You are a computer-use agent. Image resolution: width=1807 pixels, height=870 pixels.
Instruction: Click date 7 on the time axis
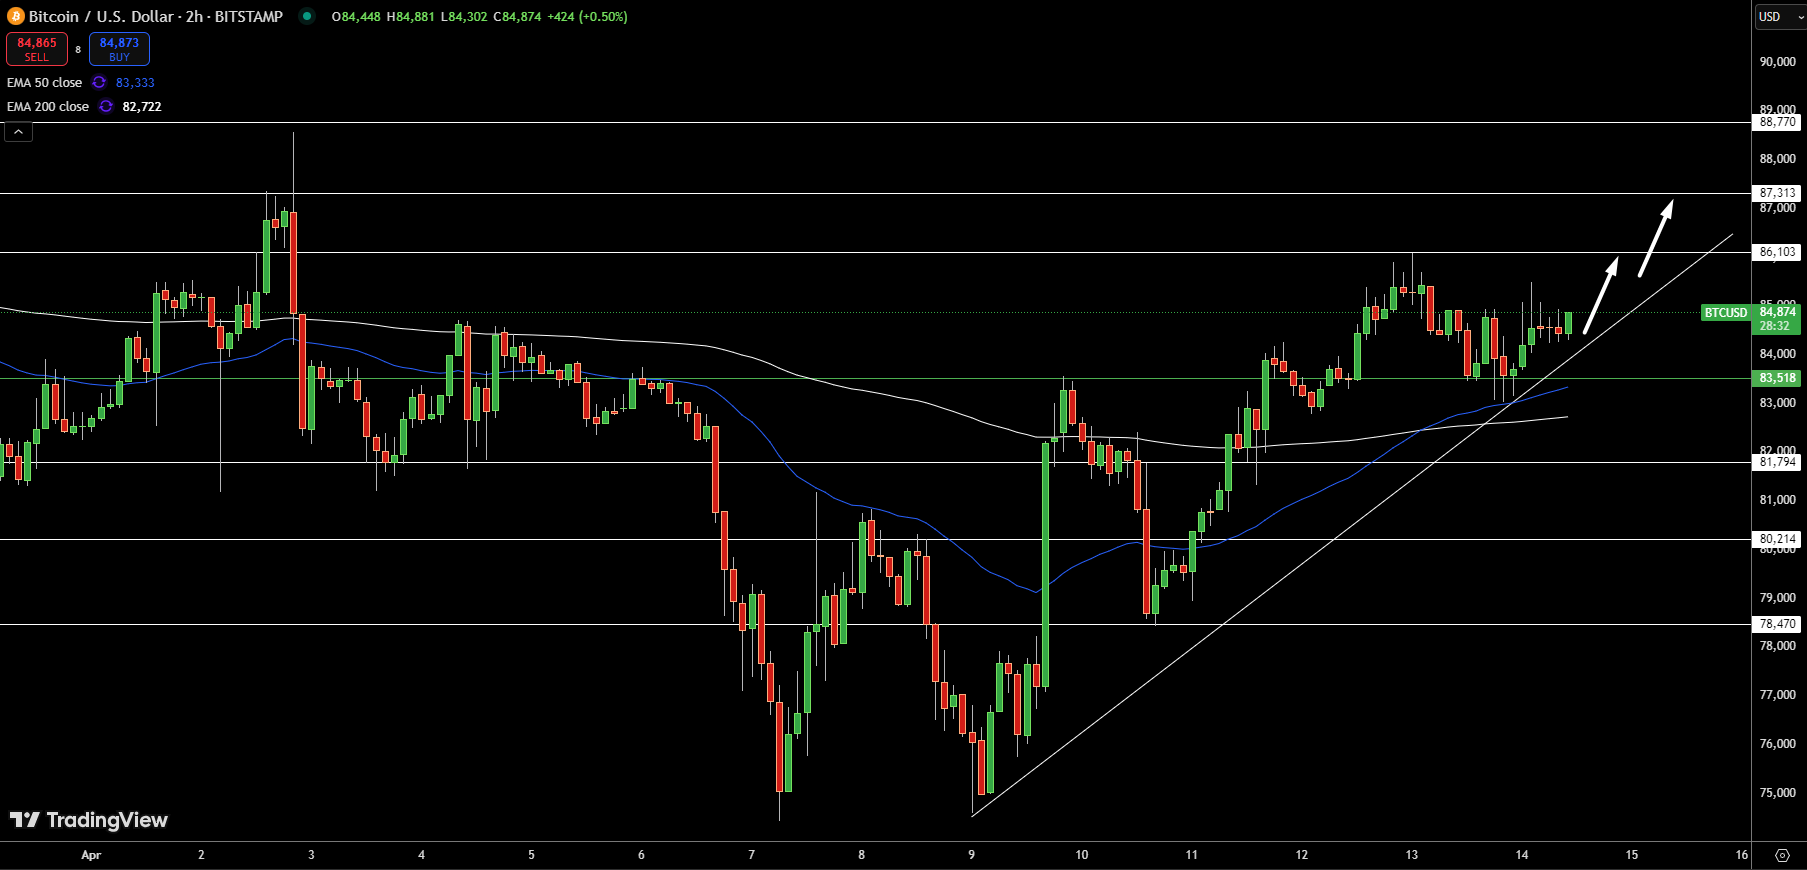pos(751,855)
